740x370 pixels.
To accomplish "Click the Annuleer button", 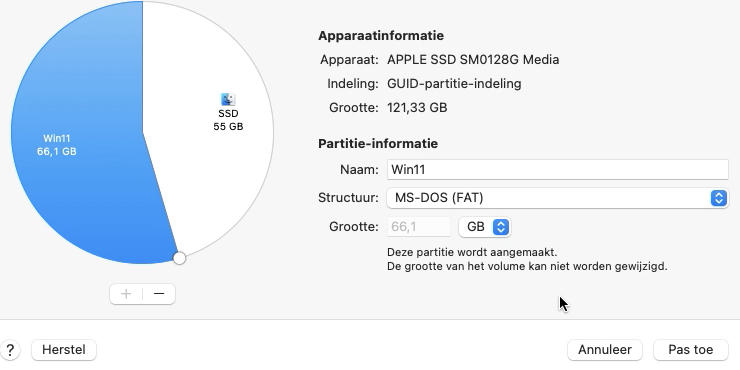I will (605, 350).
